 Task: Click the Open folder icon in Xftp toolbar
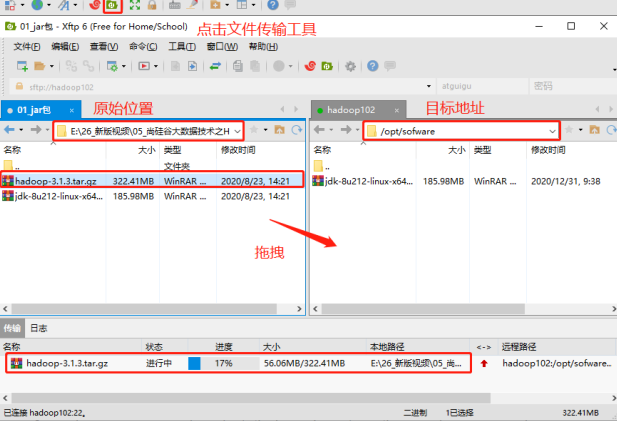39,66
